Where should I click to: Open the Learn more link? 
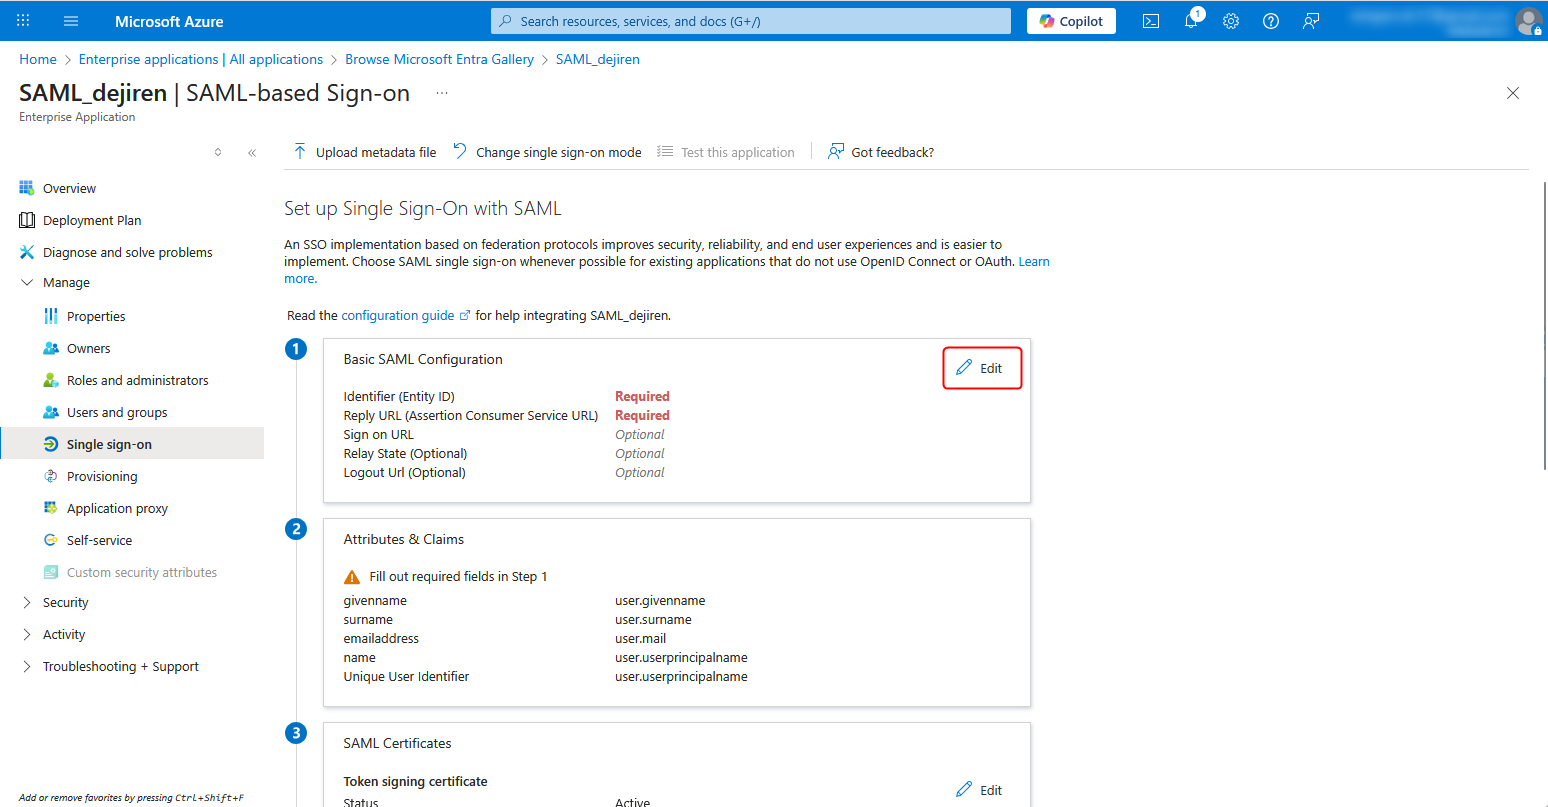[x=1034, y=262]
